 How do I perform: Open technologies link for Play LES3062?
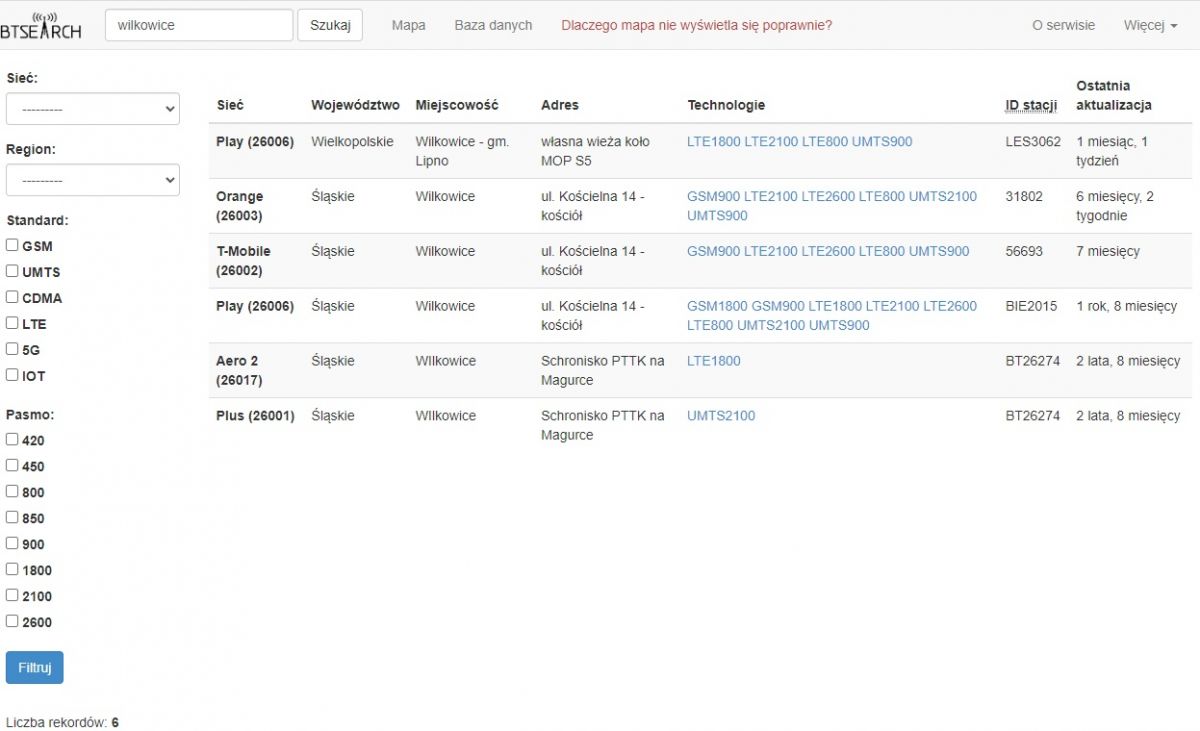click(799, 142)
